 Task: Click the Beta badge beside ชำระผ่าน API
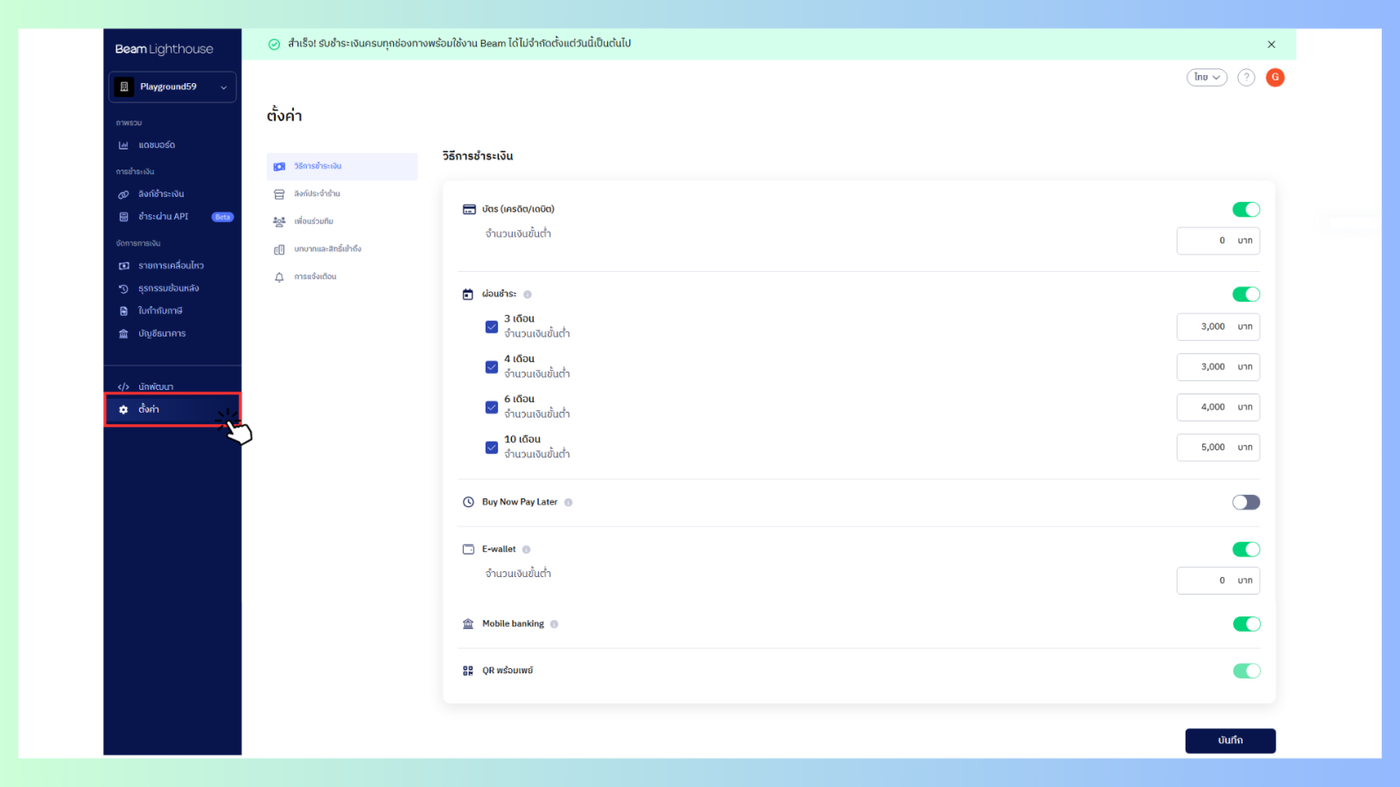(222, 217)
